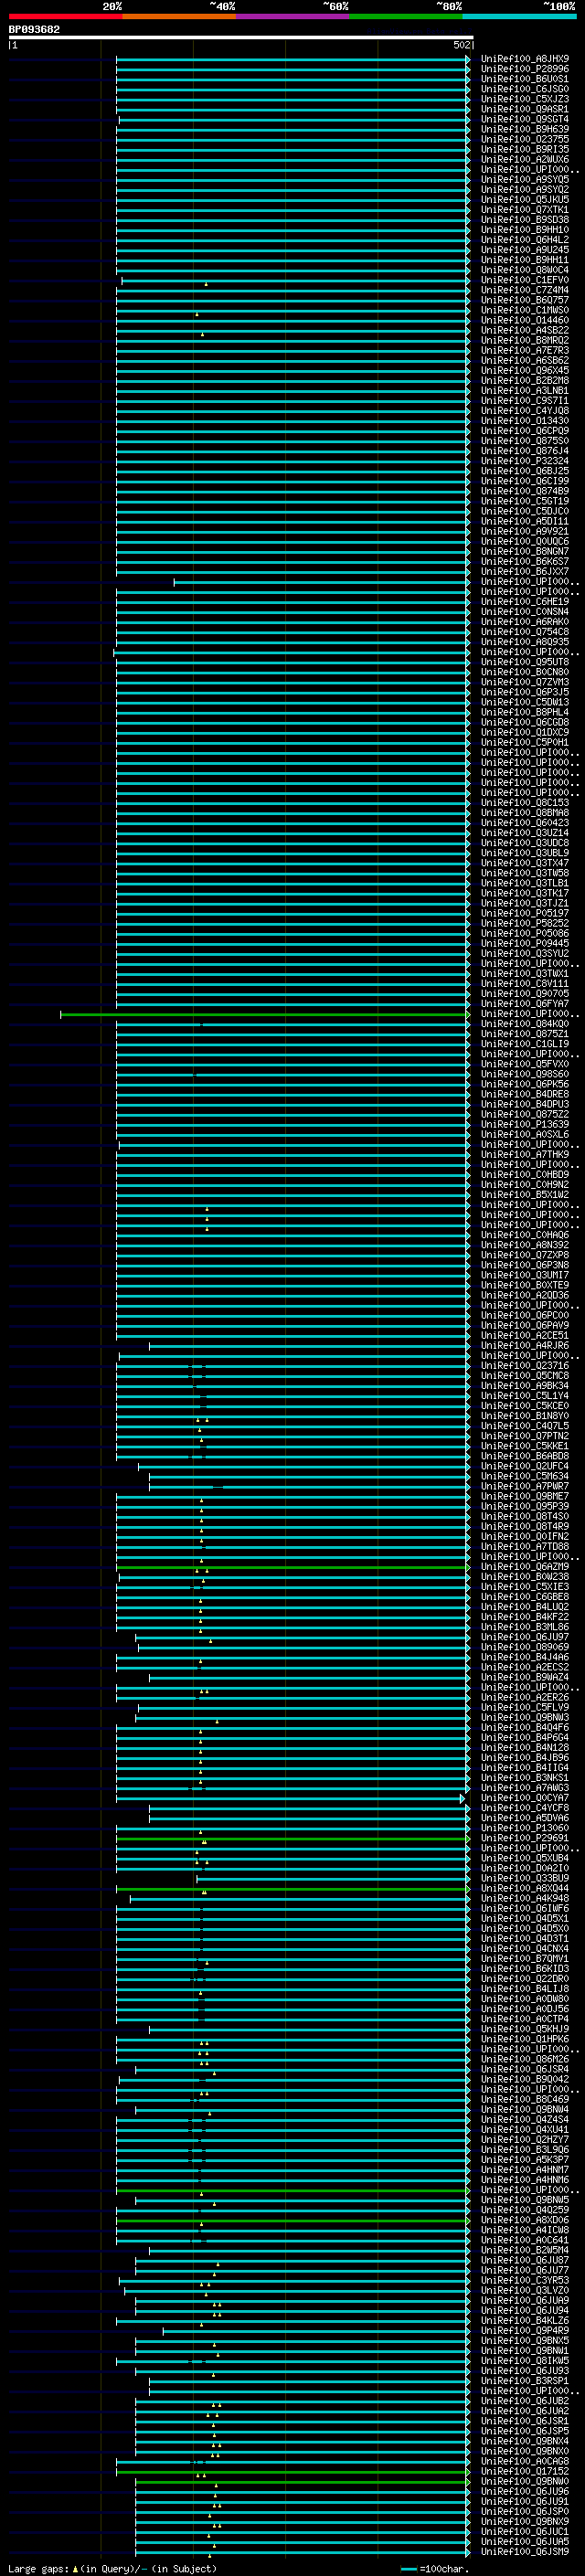The height and width of the screenshot is (2576, 585).
Task: Click the green alignment bar for Q17152
Action: tap(293, 2472)
